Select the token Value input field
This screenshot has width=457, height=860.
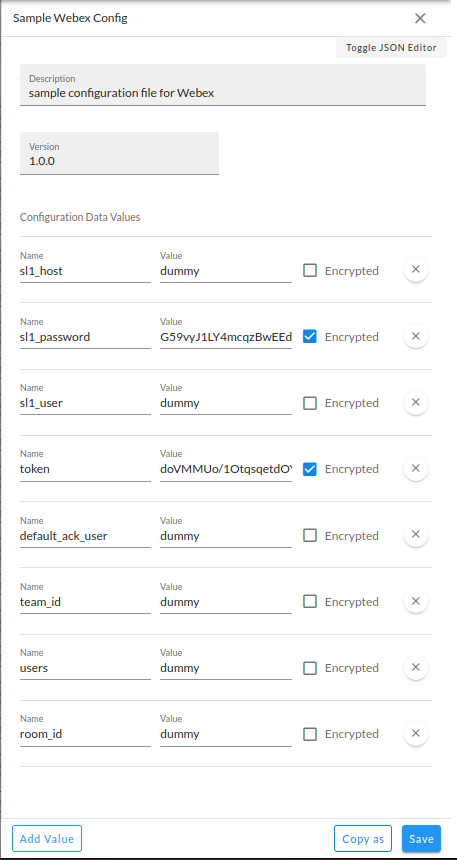[x=226, y=469]
